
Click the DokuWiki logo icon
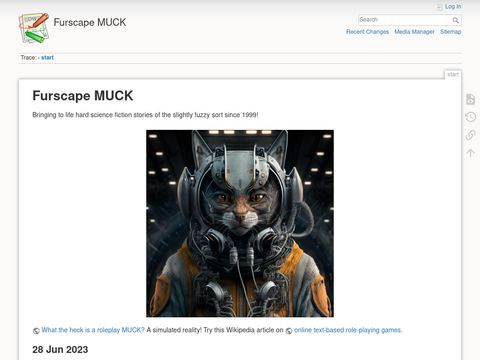point(34,28)
